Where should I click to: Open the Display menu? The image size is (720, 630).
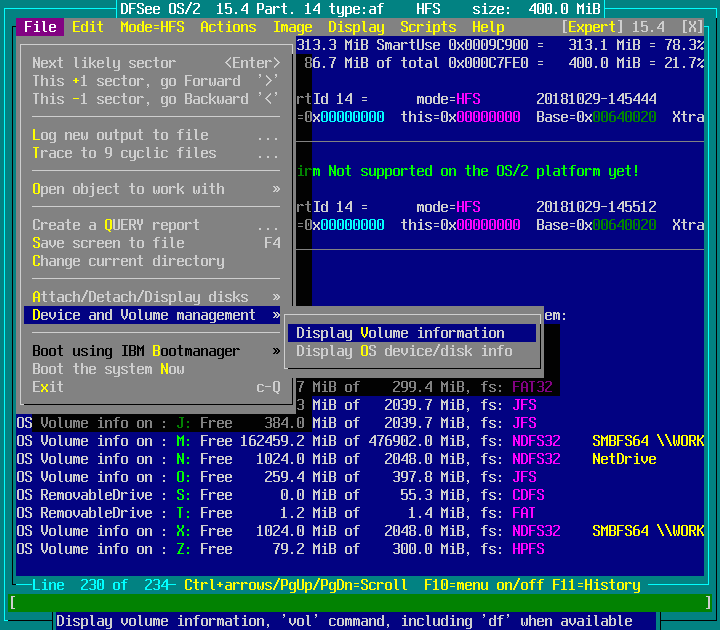(x=355, y=27)
